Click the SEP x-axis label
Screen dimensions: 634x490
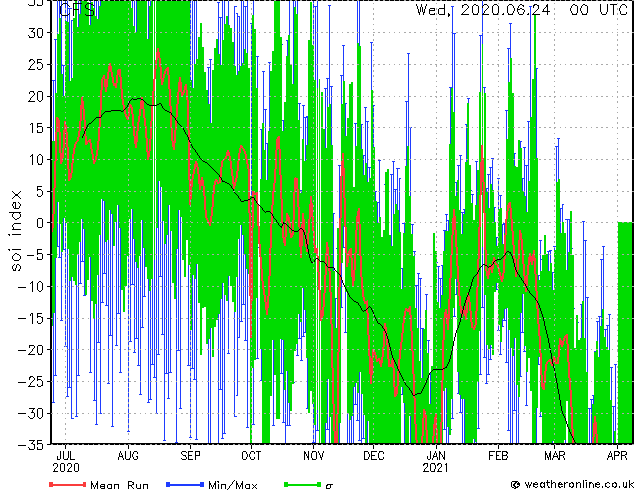[x=190, y=456]
